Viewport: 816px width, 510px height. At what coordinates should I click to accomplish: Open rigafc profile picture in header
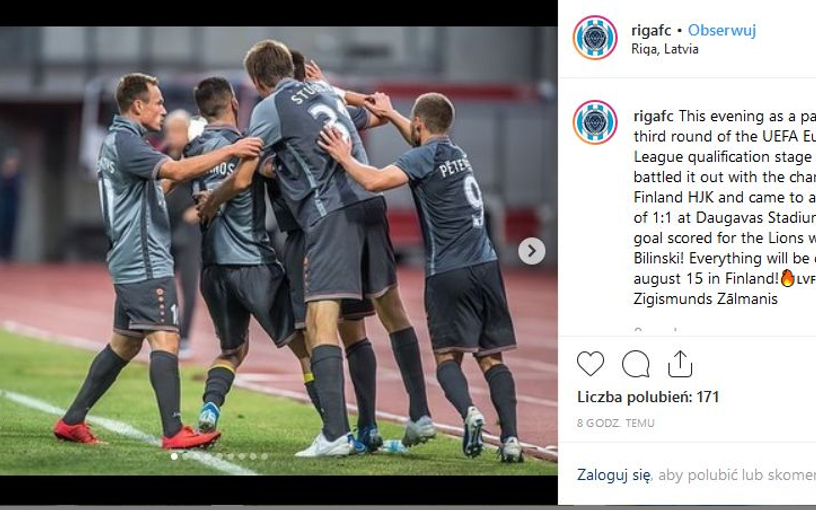coord(595,37)
